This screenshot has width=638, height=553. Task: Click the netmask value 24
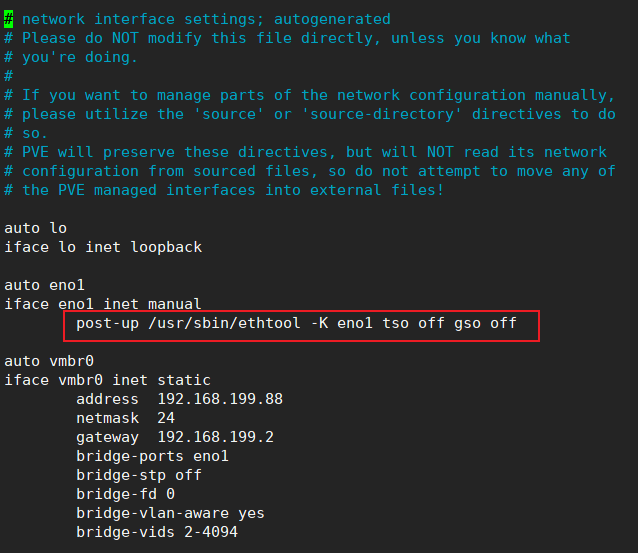(166, 418)
